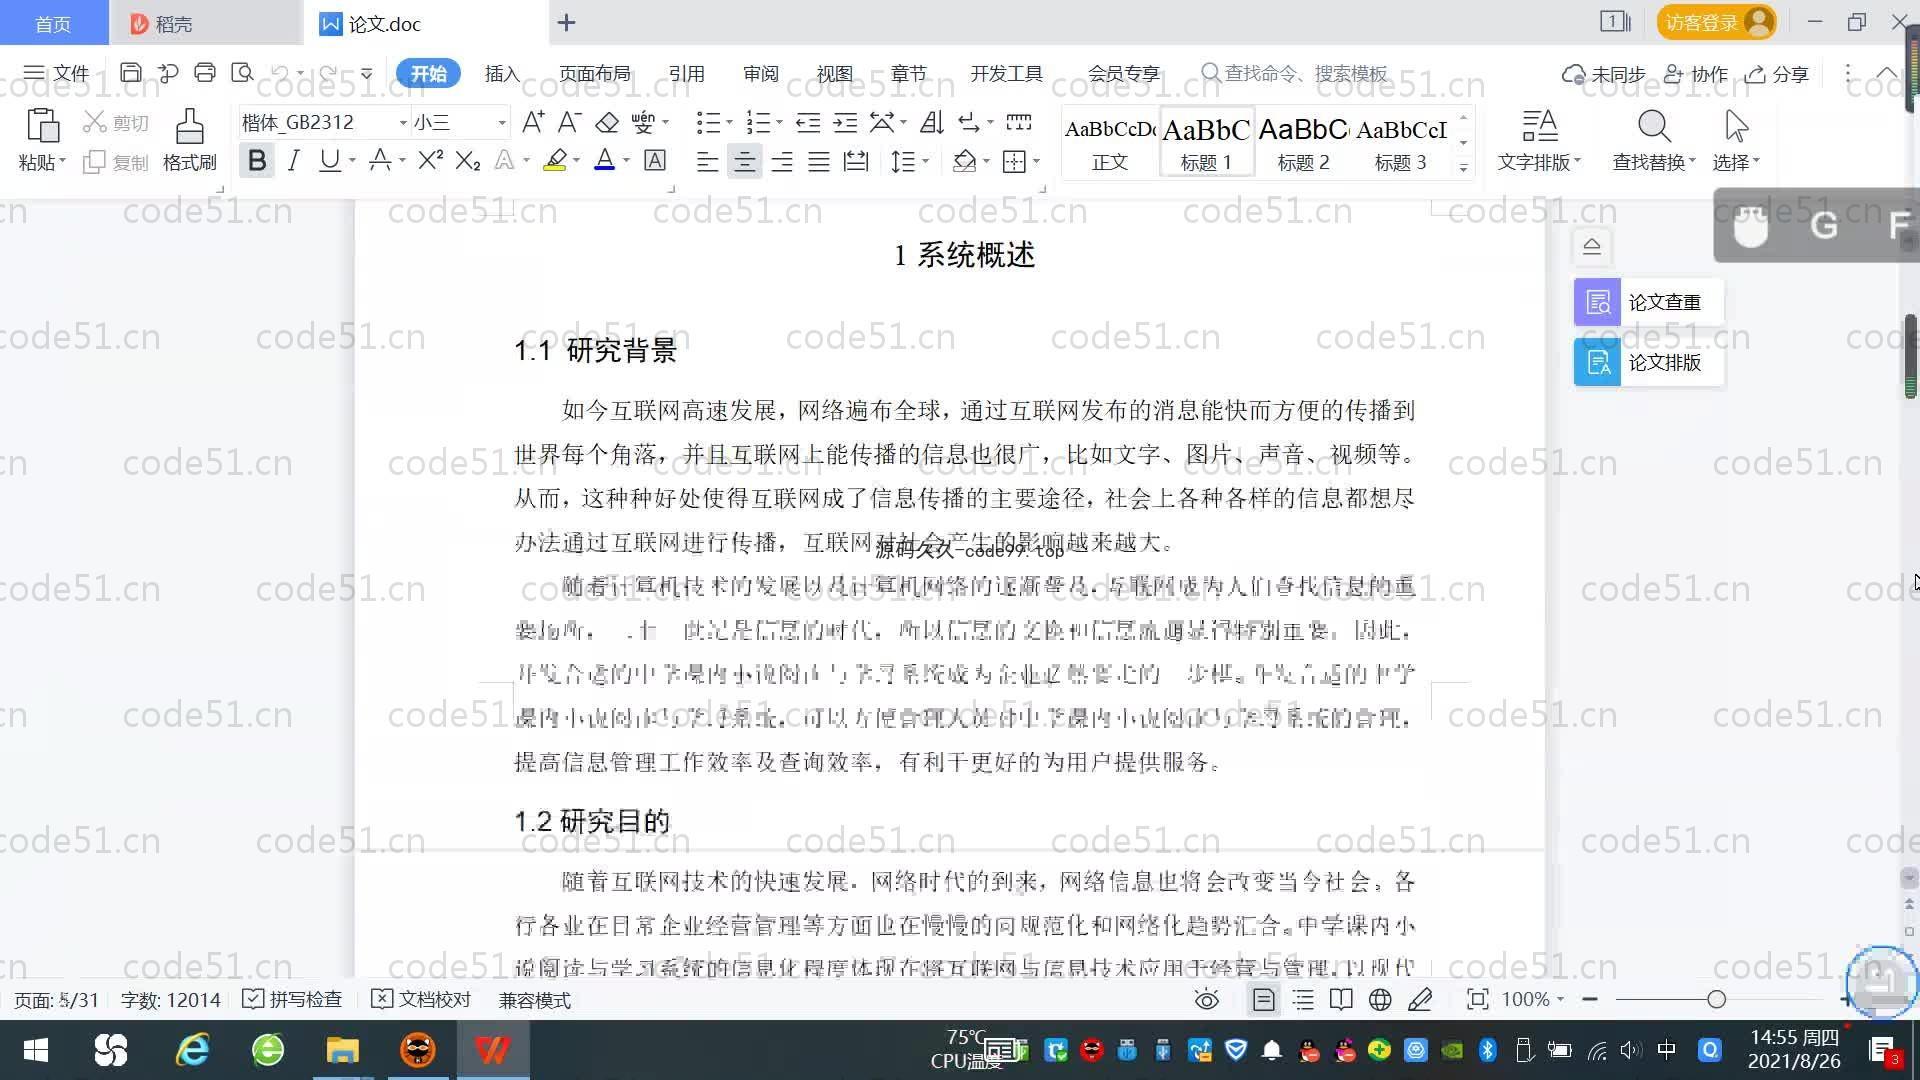Expand numbered list options arrow
Image resolution: width=1920 pixels, height=1080 pixels.
779,123
